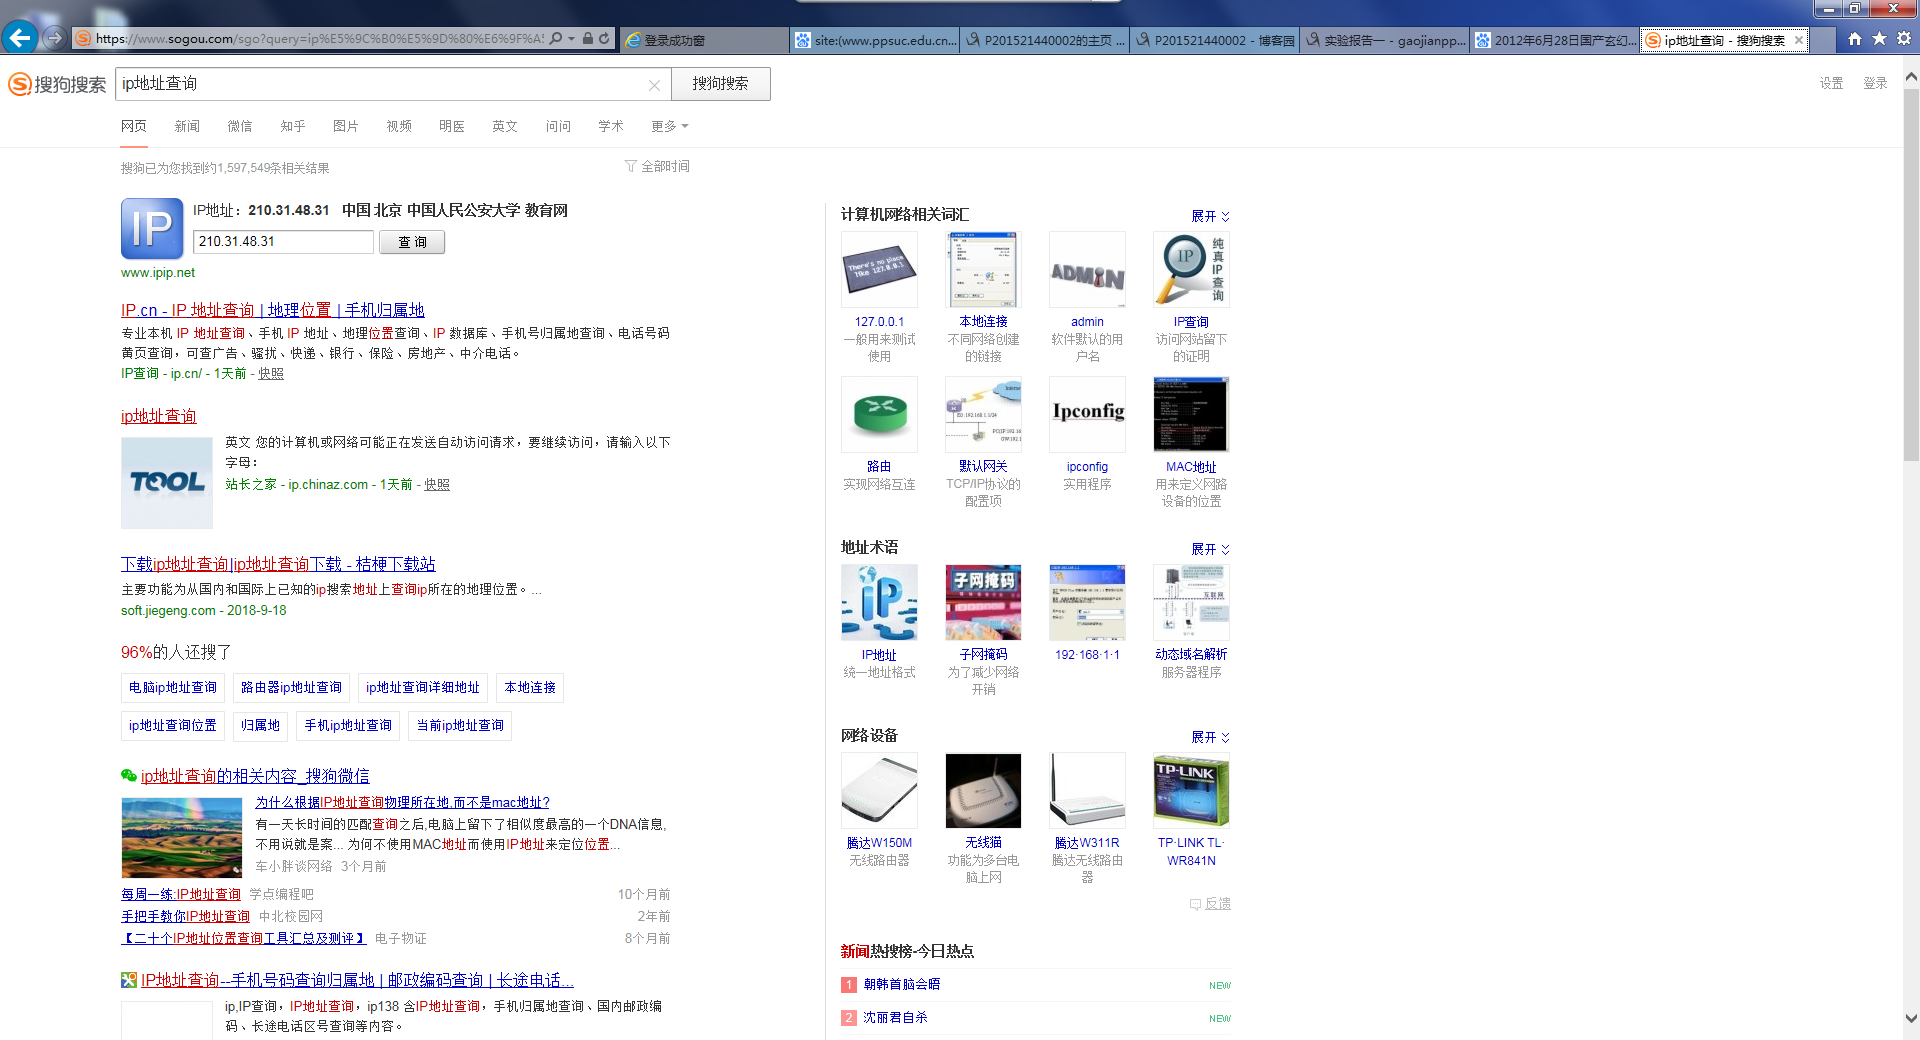Click the feedback icon next to 反馈
Image resolution: width=1920 pixels, height=1040 pixels.
1195,904
